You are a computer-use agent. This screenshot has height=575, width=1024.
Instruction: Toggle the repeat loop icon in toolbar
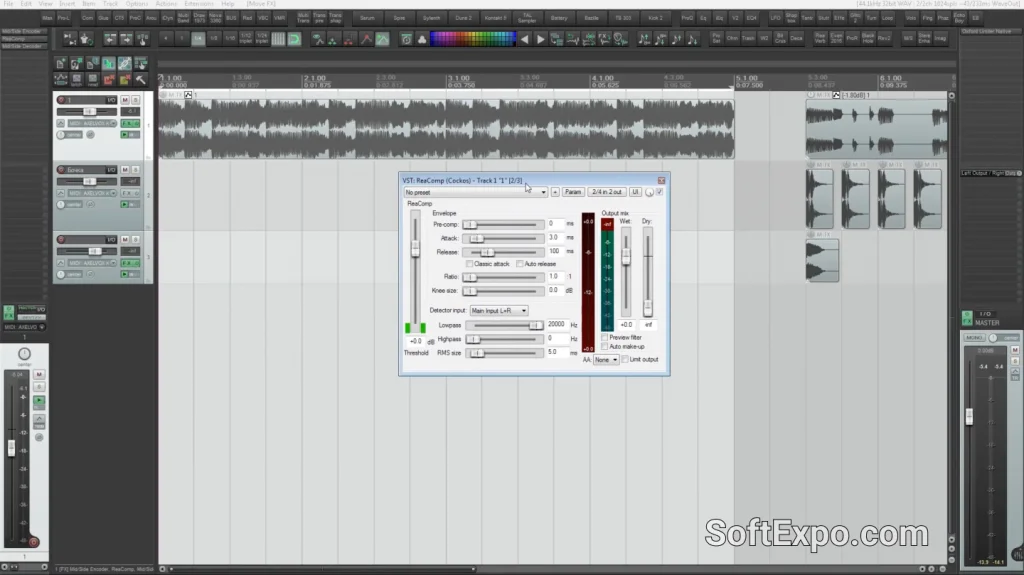tap(295, 39)
